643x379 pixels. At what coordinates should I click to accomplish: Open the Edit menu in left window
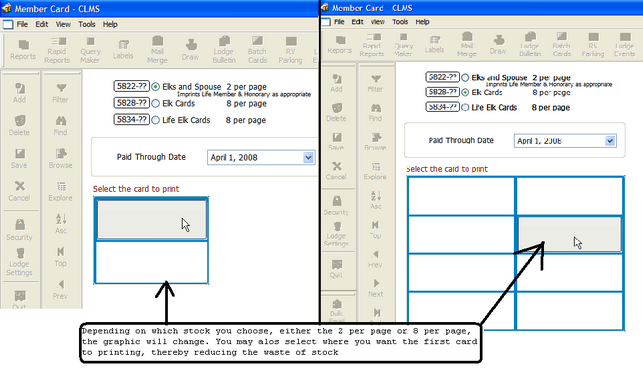[41, 24]
